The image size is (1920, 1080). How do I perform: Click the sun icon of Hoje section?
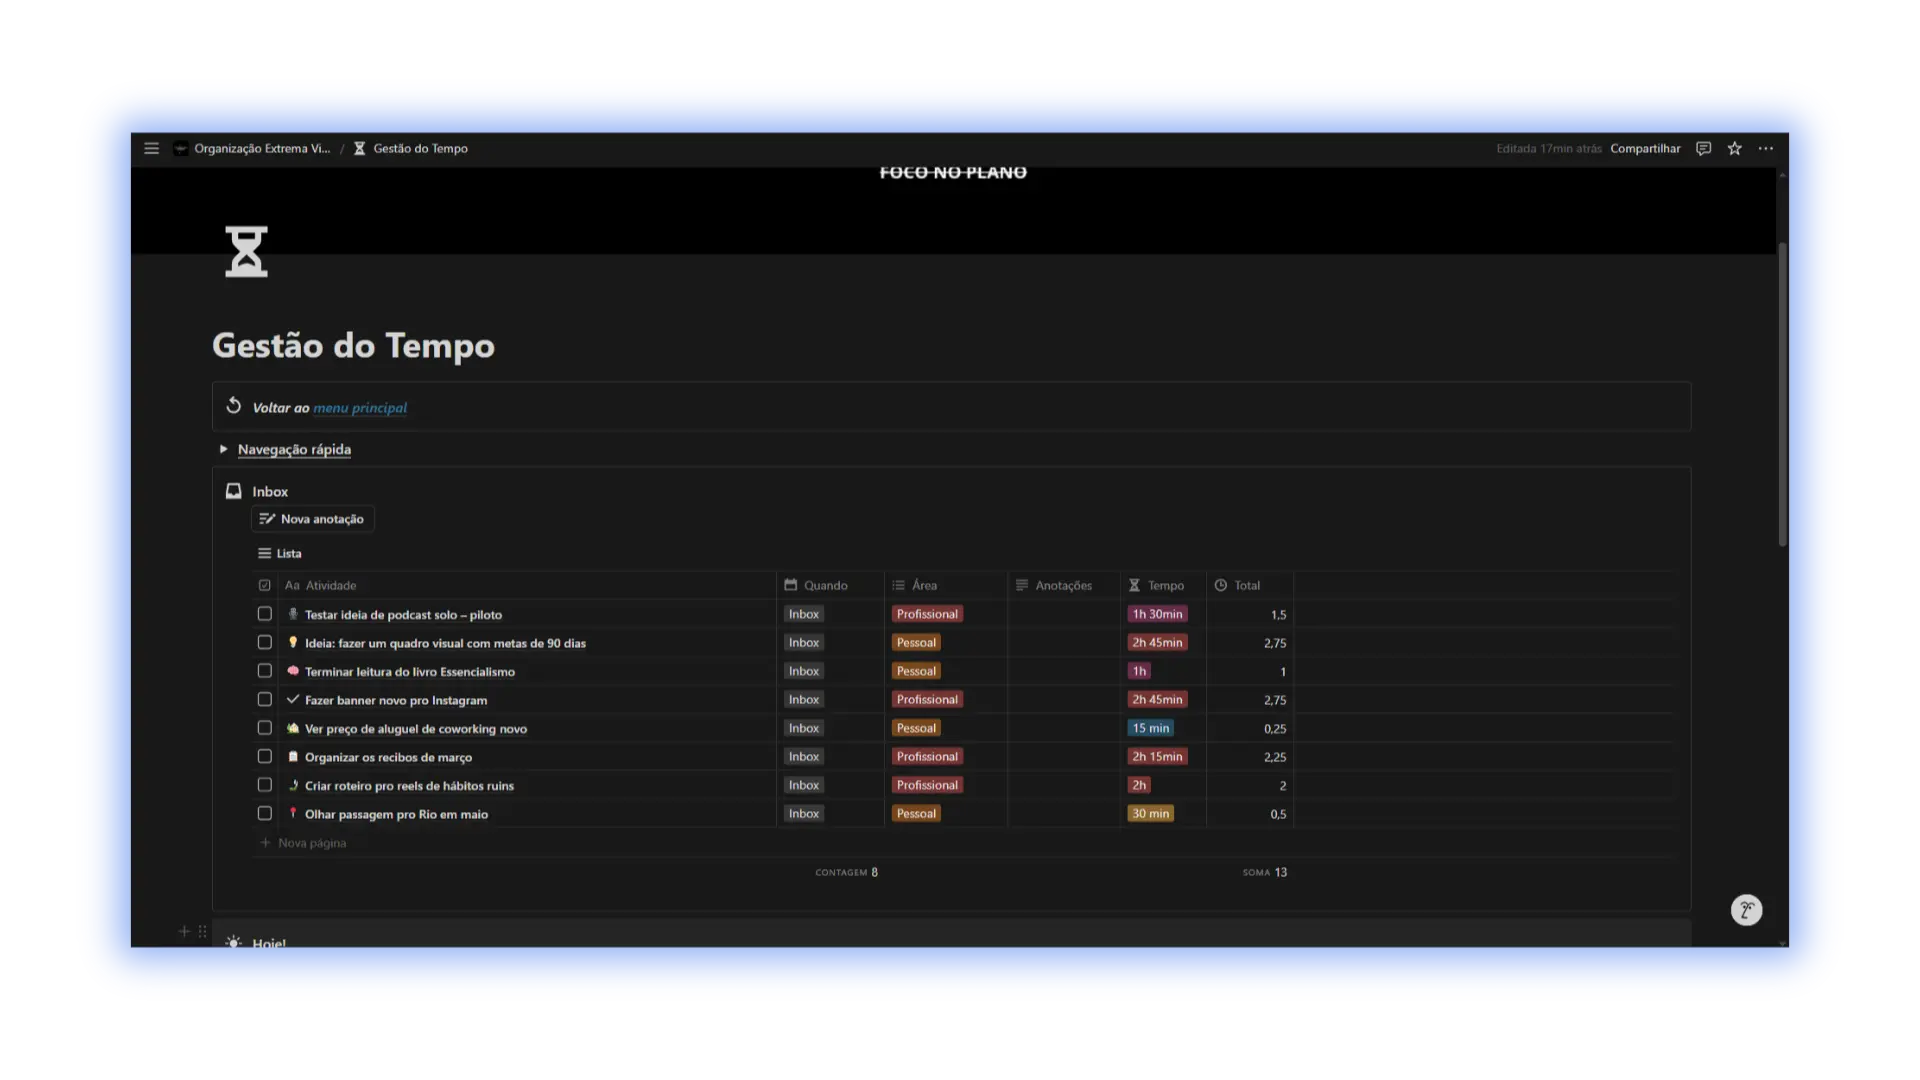coord(233,942)
